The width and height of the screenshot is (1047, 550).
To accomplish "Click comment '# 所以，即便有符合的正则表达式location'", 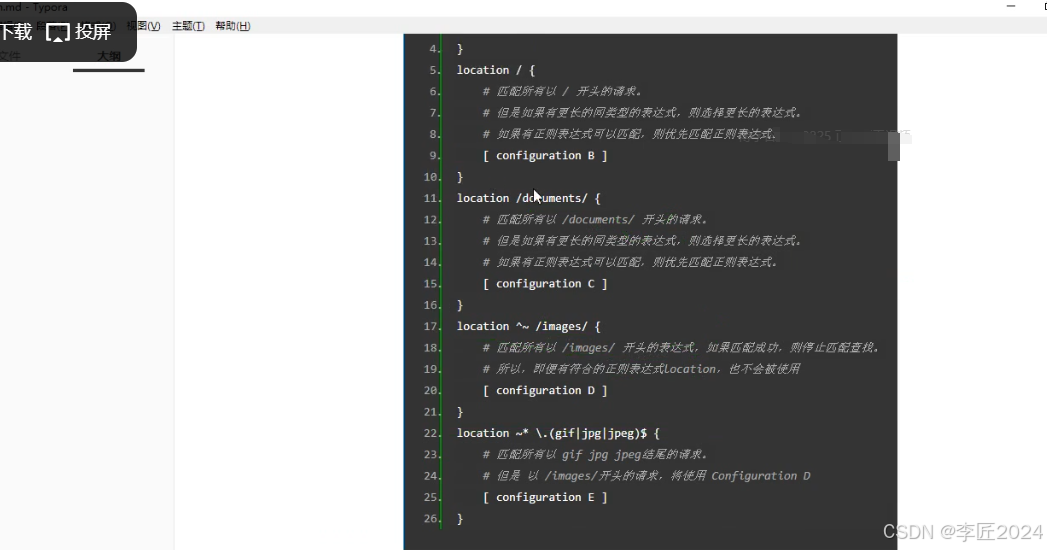I will (640, 369).
